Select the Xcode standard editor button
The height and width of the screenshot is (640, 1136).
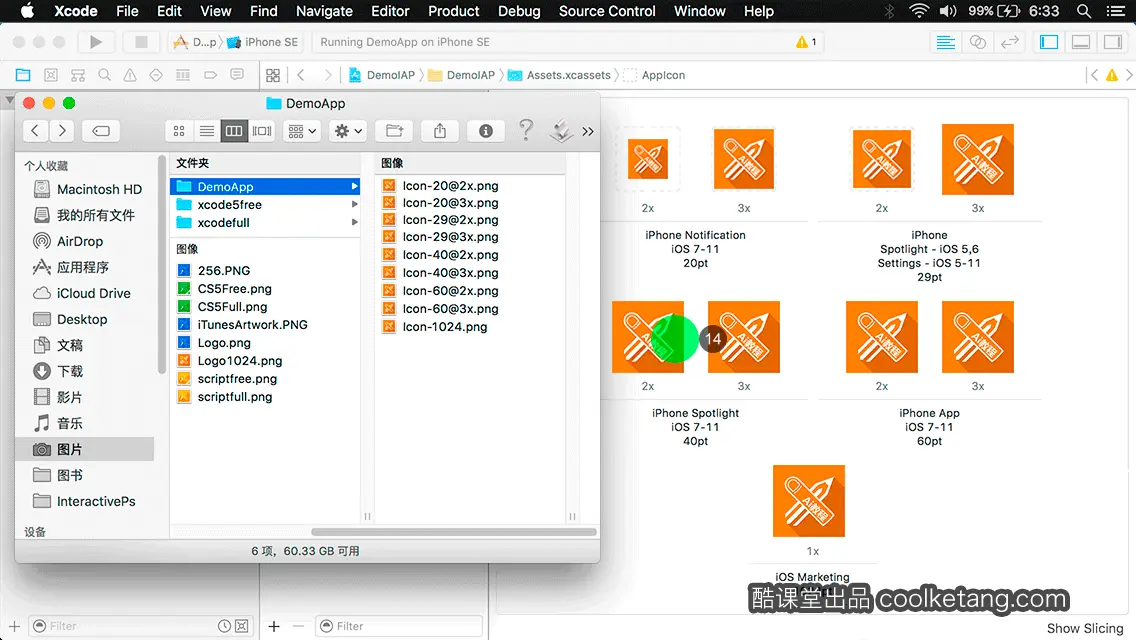click(x=945, y=42)
